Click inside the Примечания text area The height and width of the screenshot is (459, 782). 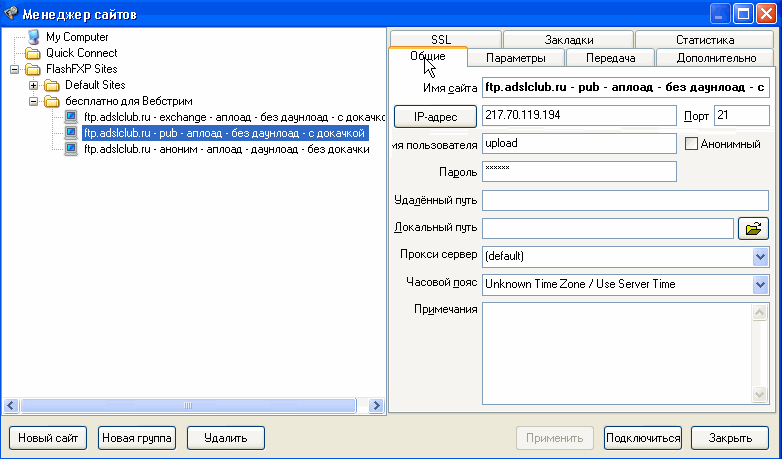click(616, 353)
